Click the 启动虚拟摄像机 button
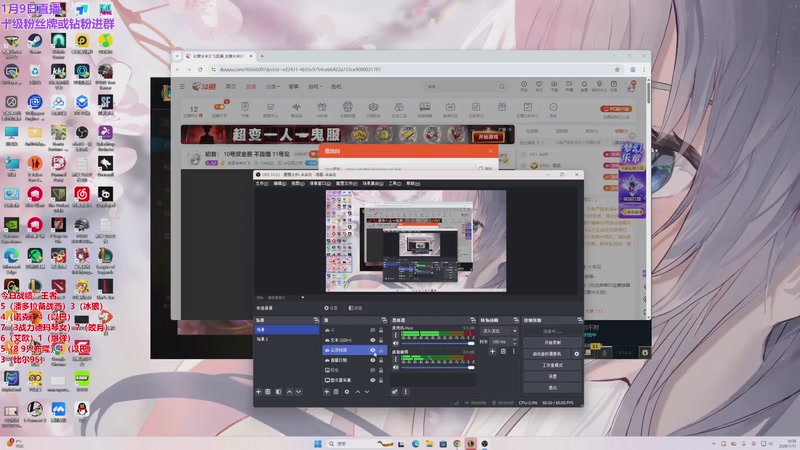The width and height of the screenshot is (800, 450). click(x=547, y=354)
